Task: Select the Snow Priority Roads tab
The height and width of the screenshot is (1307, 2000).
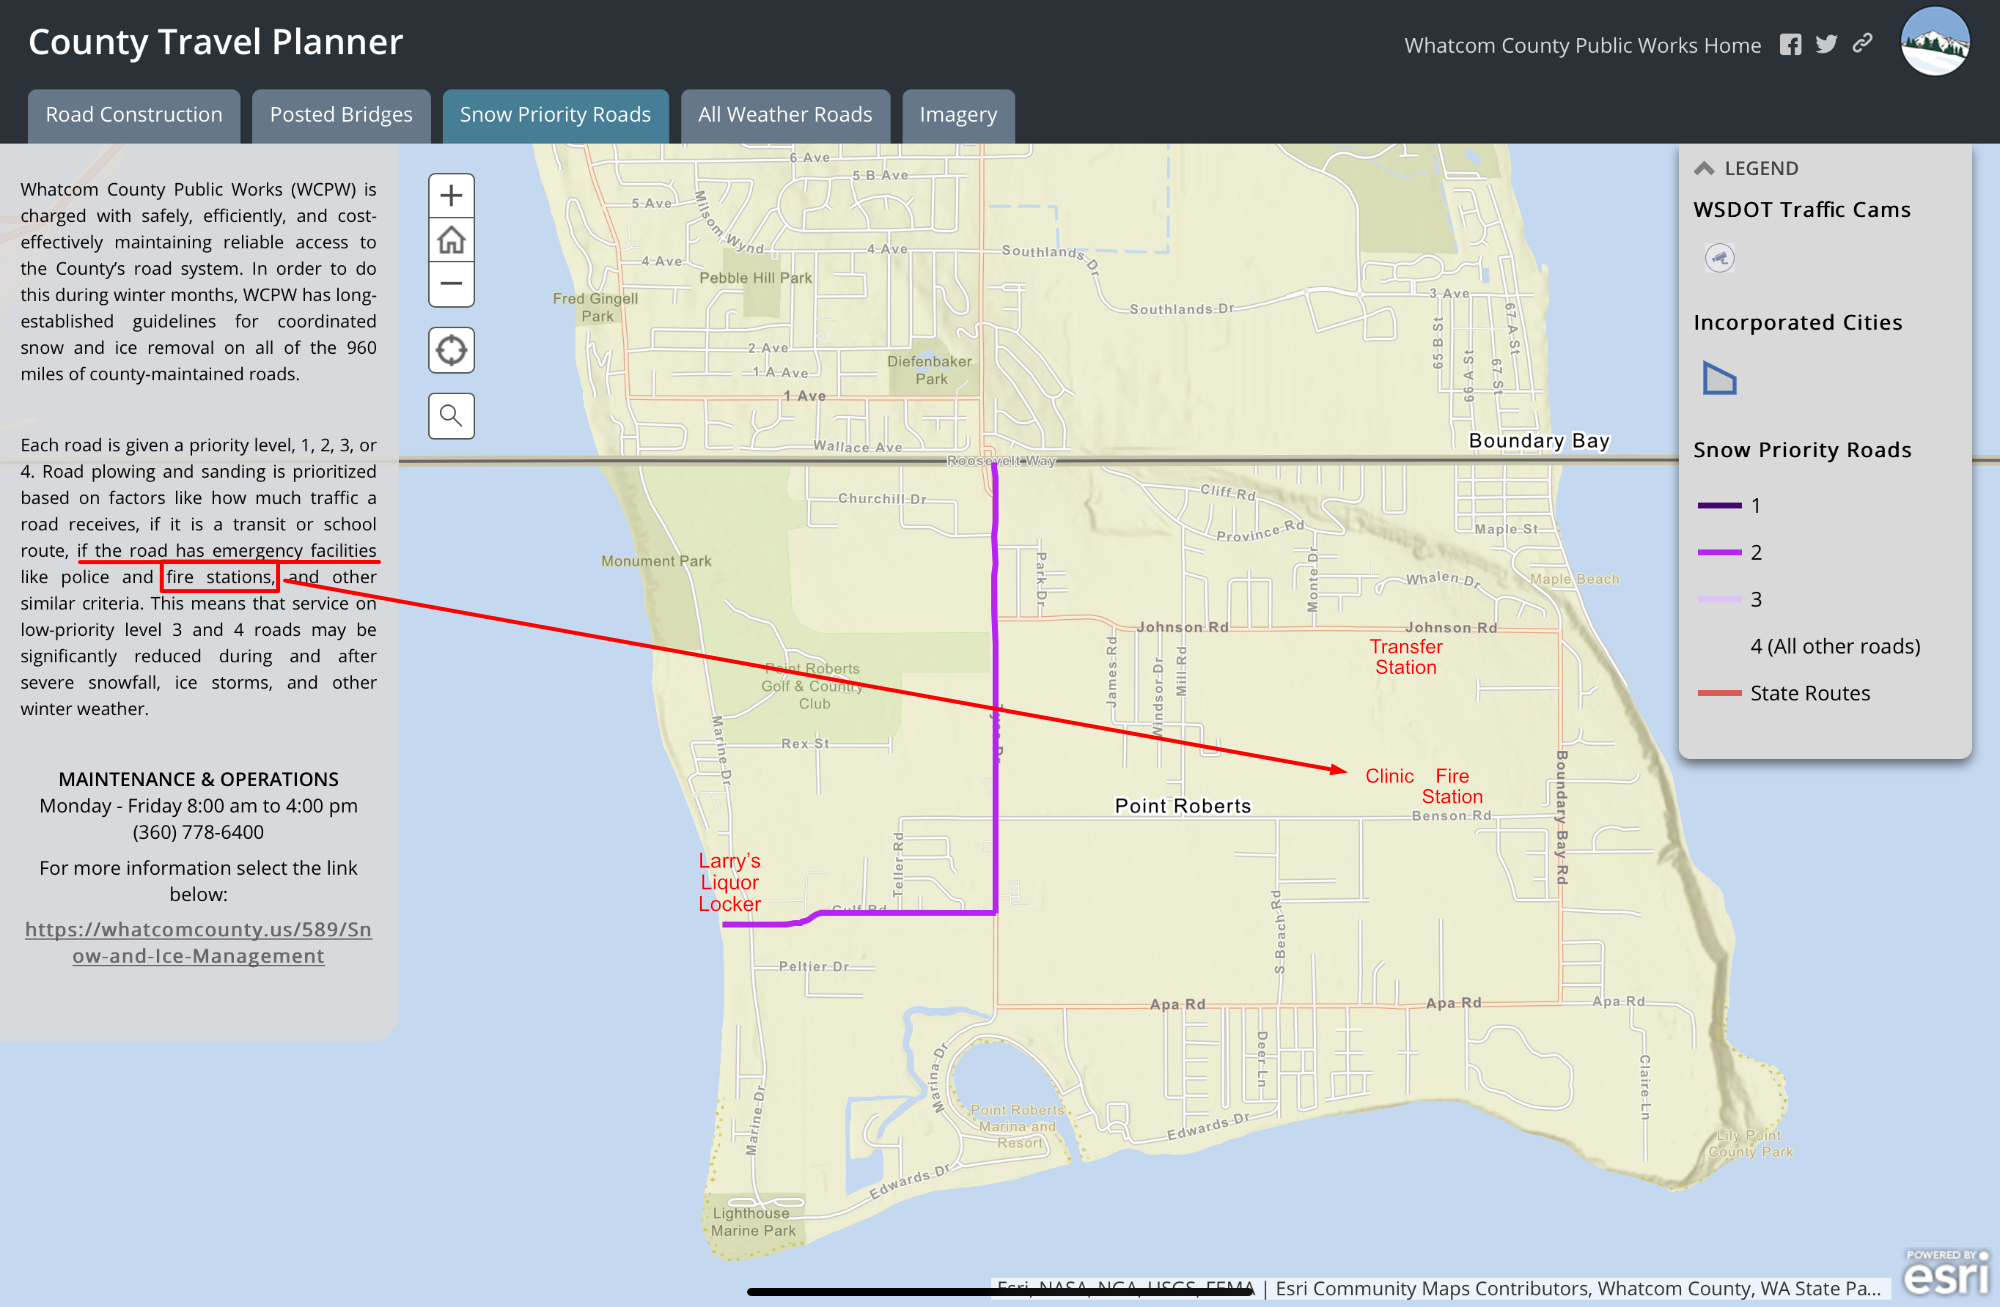Action: (555, 115)
